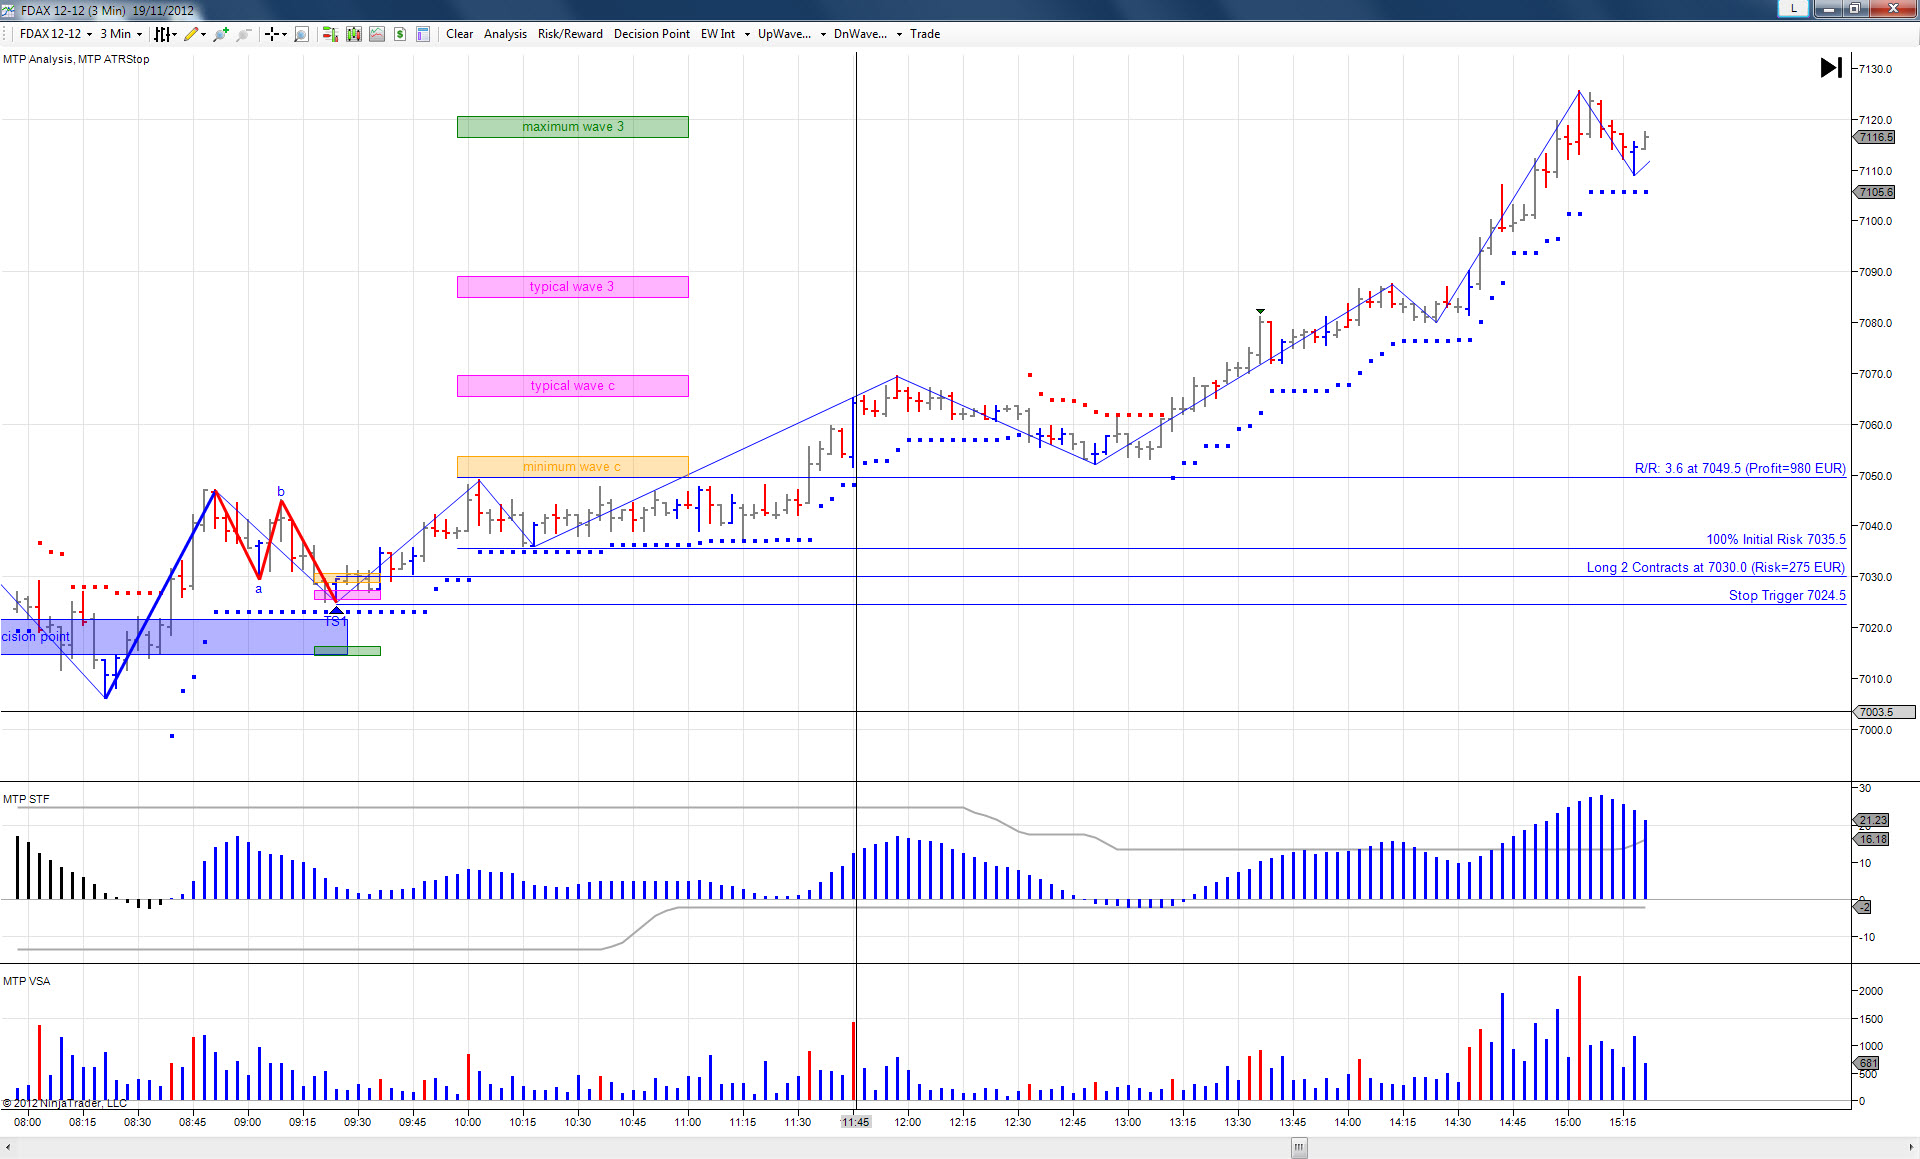Click the 21.23 value marker in MTP STF
This screenshot has width=1920, height=1159.
(1873, 820)
